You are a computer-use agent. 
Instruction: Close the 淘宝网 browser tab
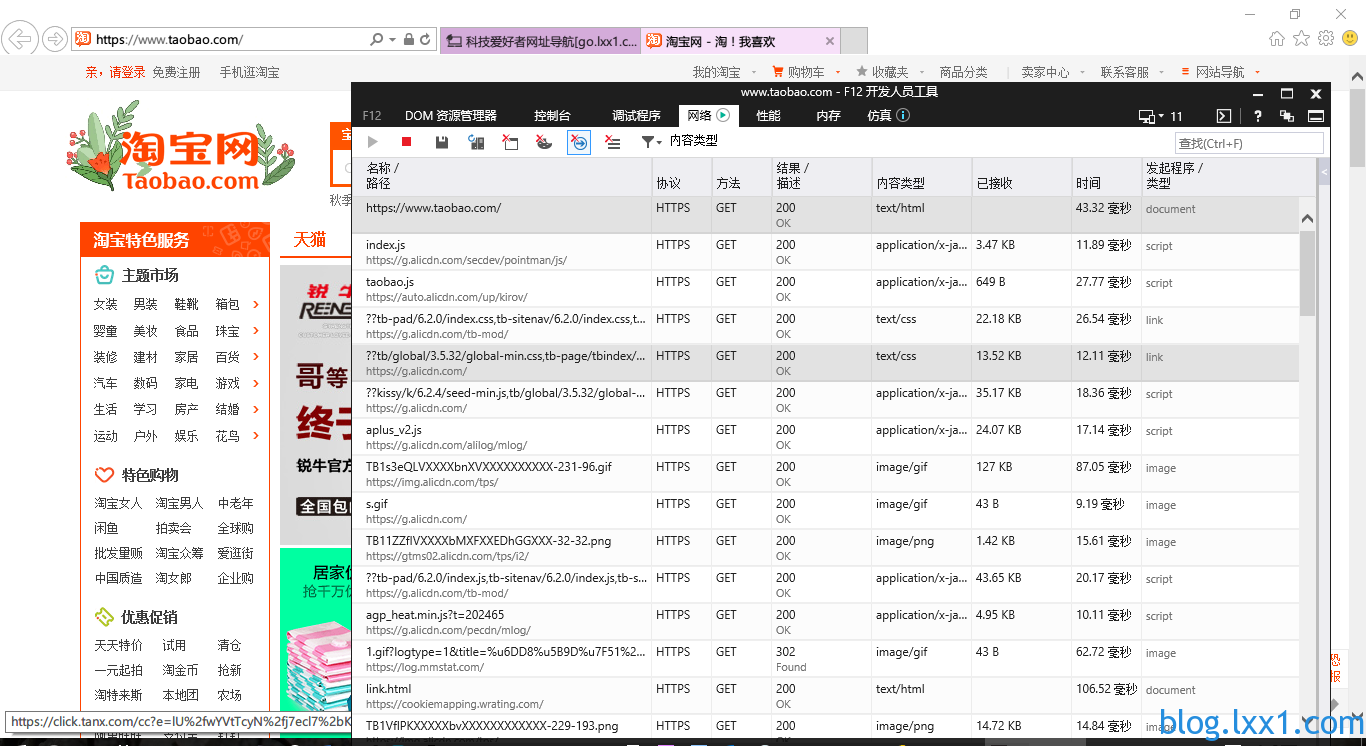point(830,41)
